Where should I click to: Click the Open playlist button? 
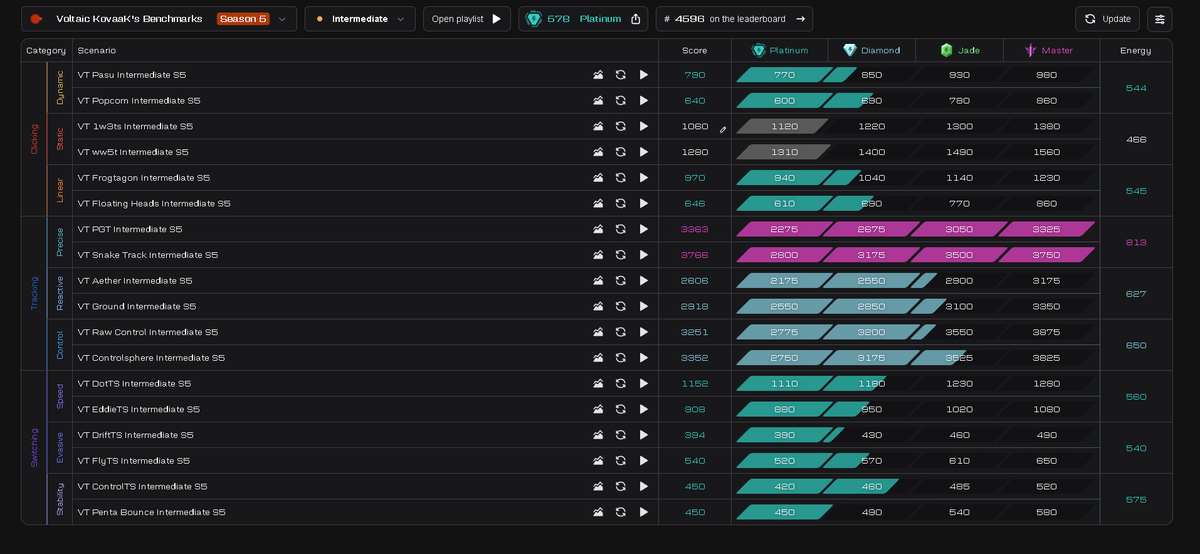[x=467, y=19]
